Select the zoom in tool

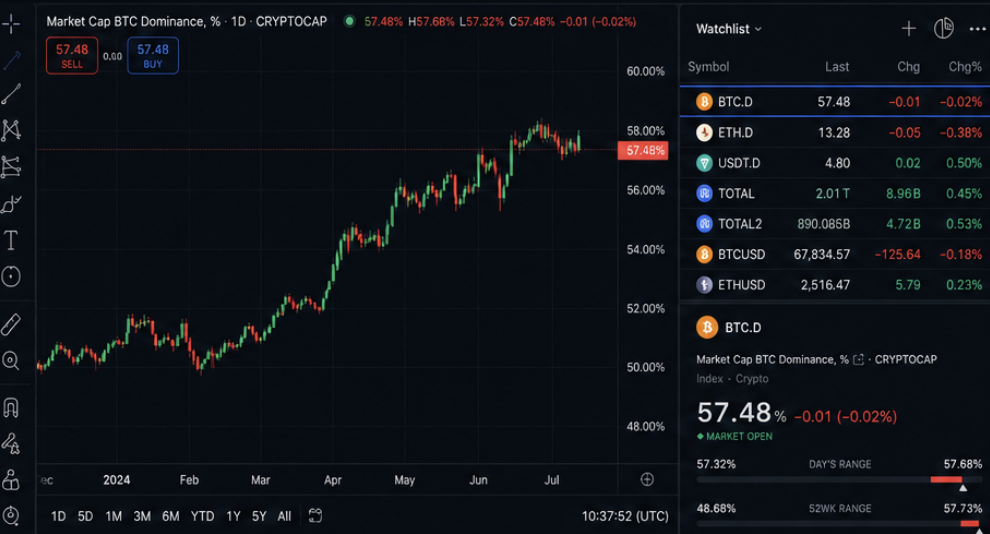click(11, 360)
